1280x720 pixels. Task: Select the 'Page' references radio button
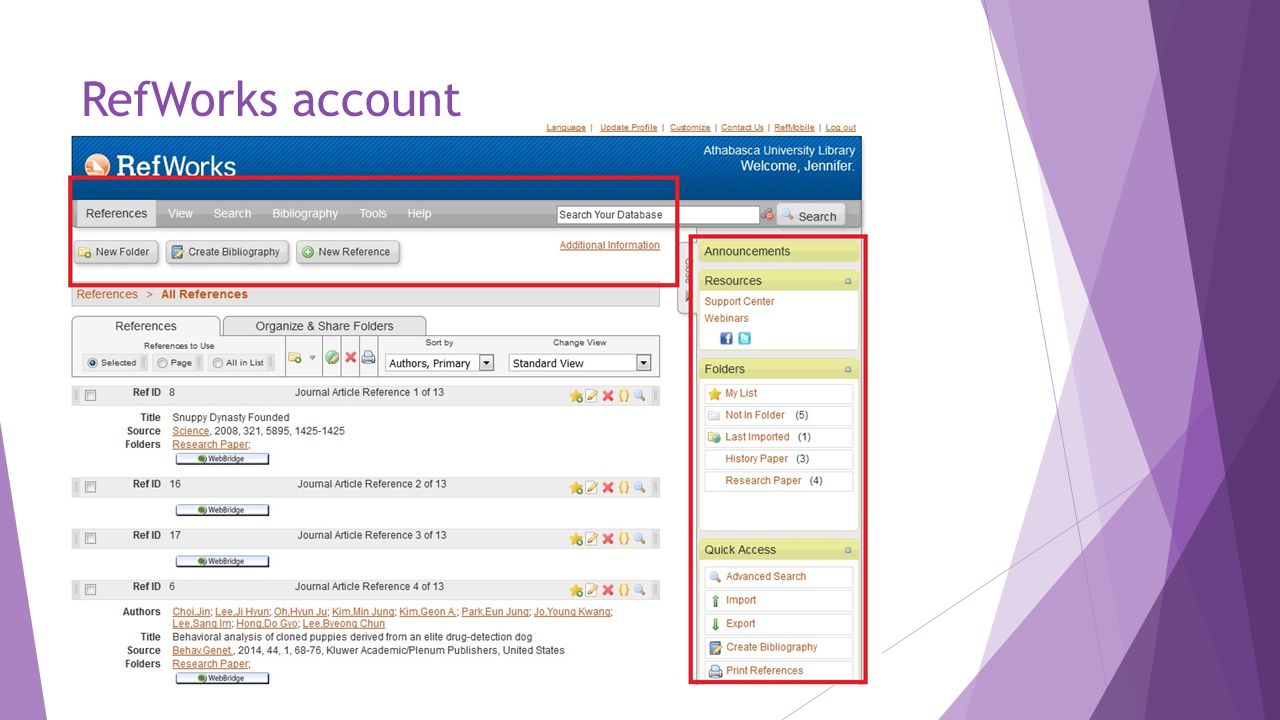[162, 363]
